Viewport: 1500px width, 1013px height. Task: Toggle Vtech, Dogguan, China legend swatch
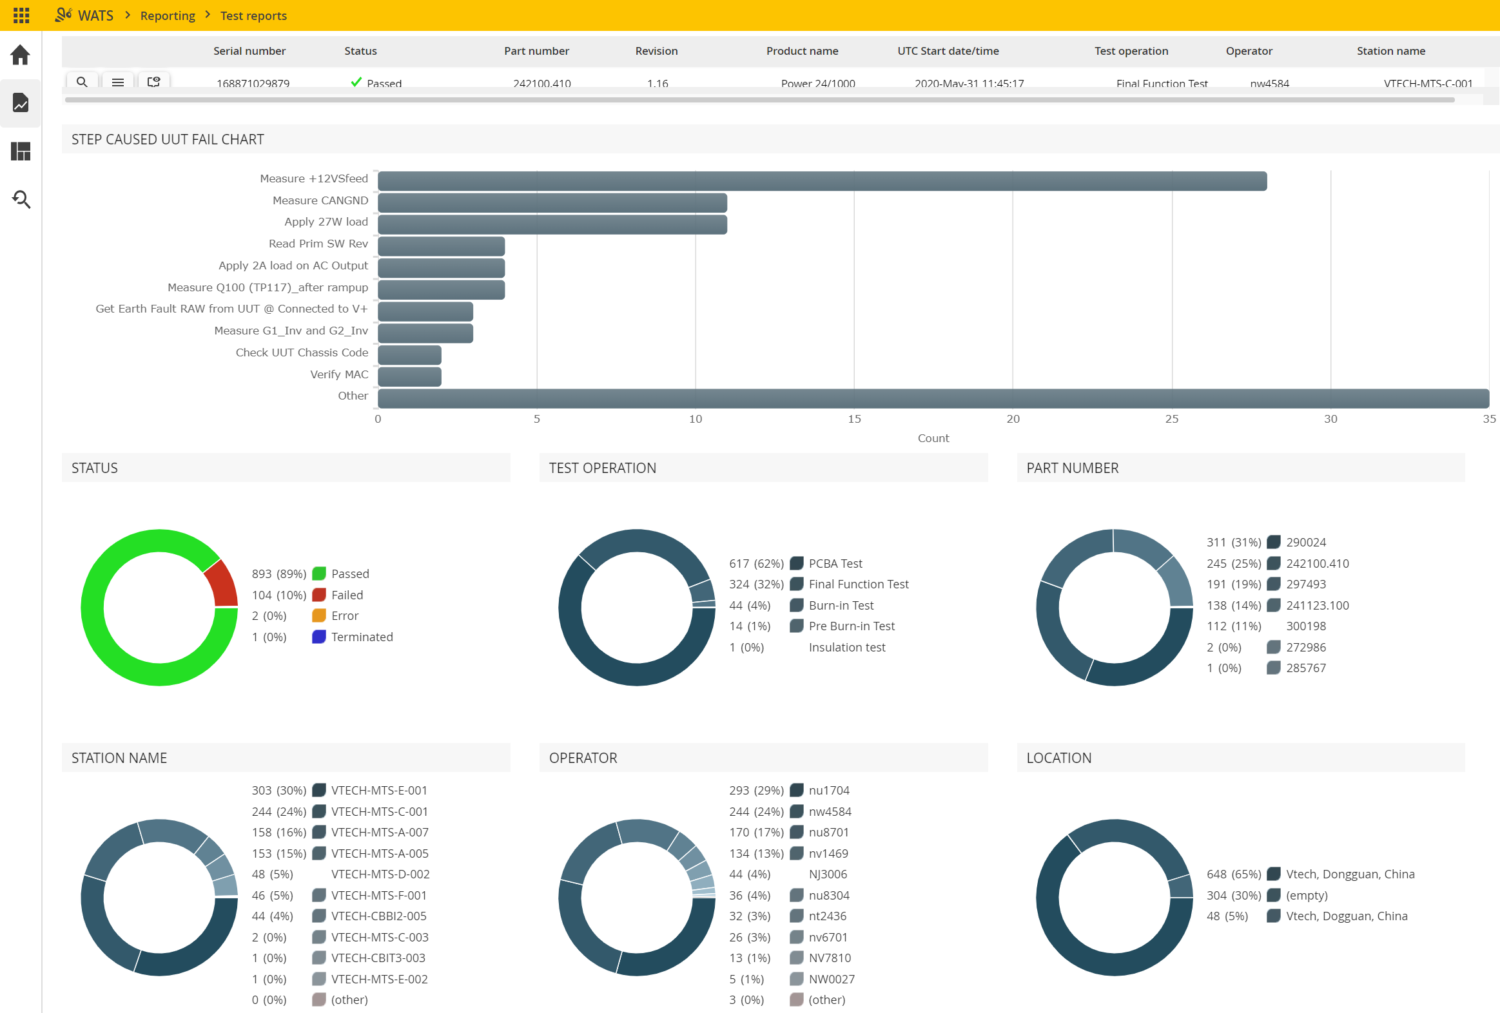coord(1274,916)
